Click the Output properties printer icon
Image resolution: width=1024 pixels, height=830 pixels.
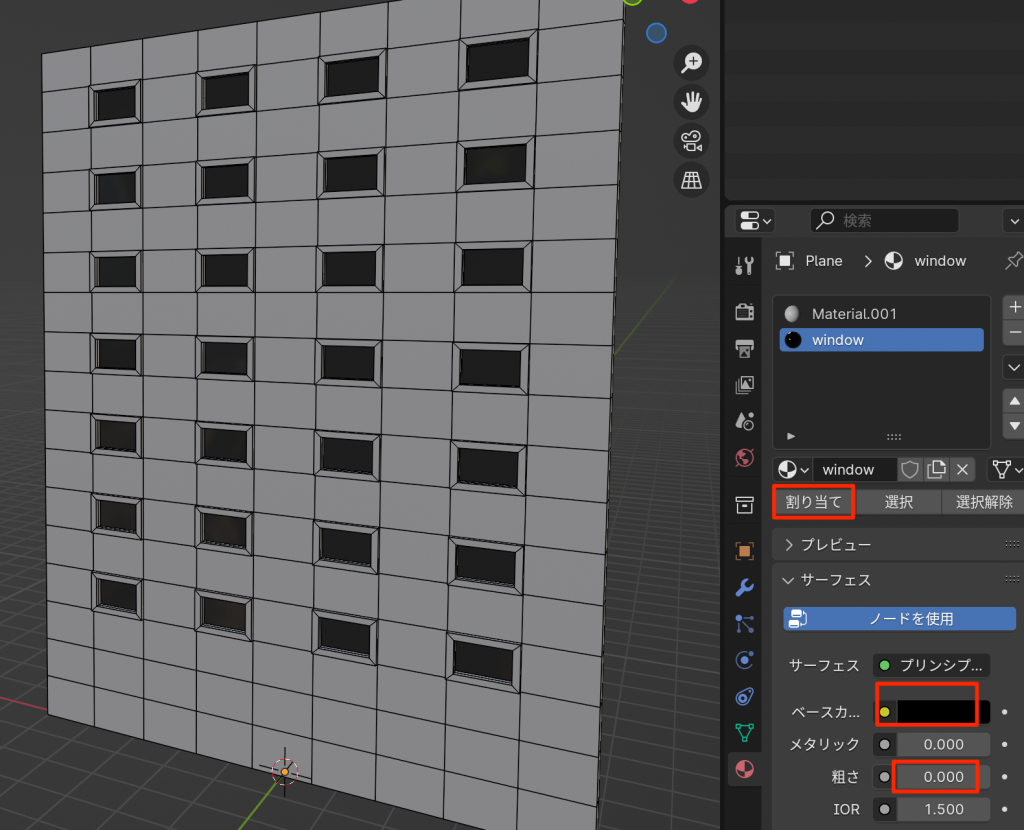(744, 349)
